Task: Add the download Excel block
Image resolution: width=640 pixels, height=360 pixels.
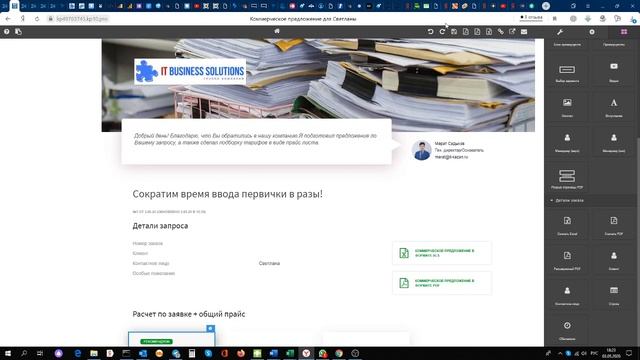Action: 567,225
